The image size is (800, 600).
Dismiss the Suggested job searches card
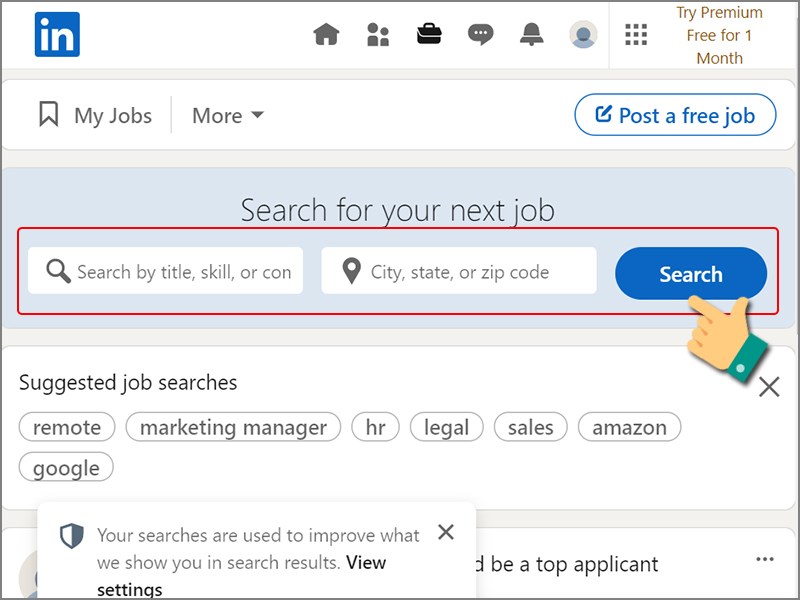coord(769,387)
